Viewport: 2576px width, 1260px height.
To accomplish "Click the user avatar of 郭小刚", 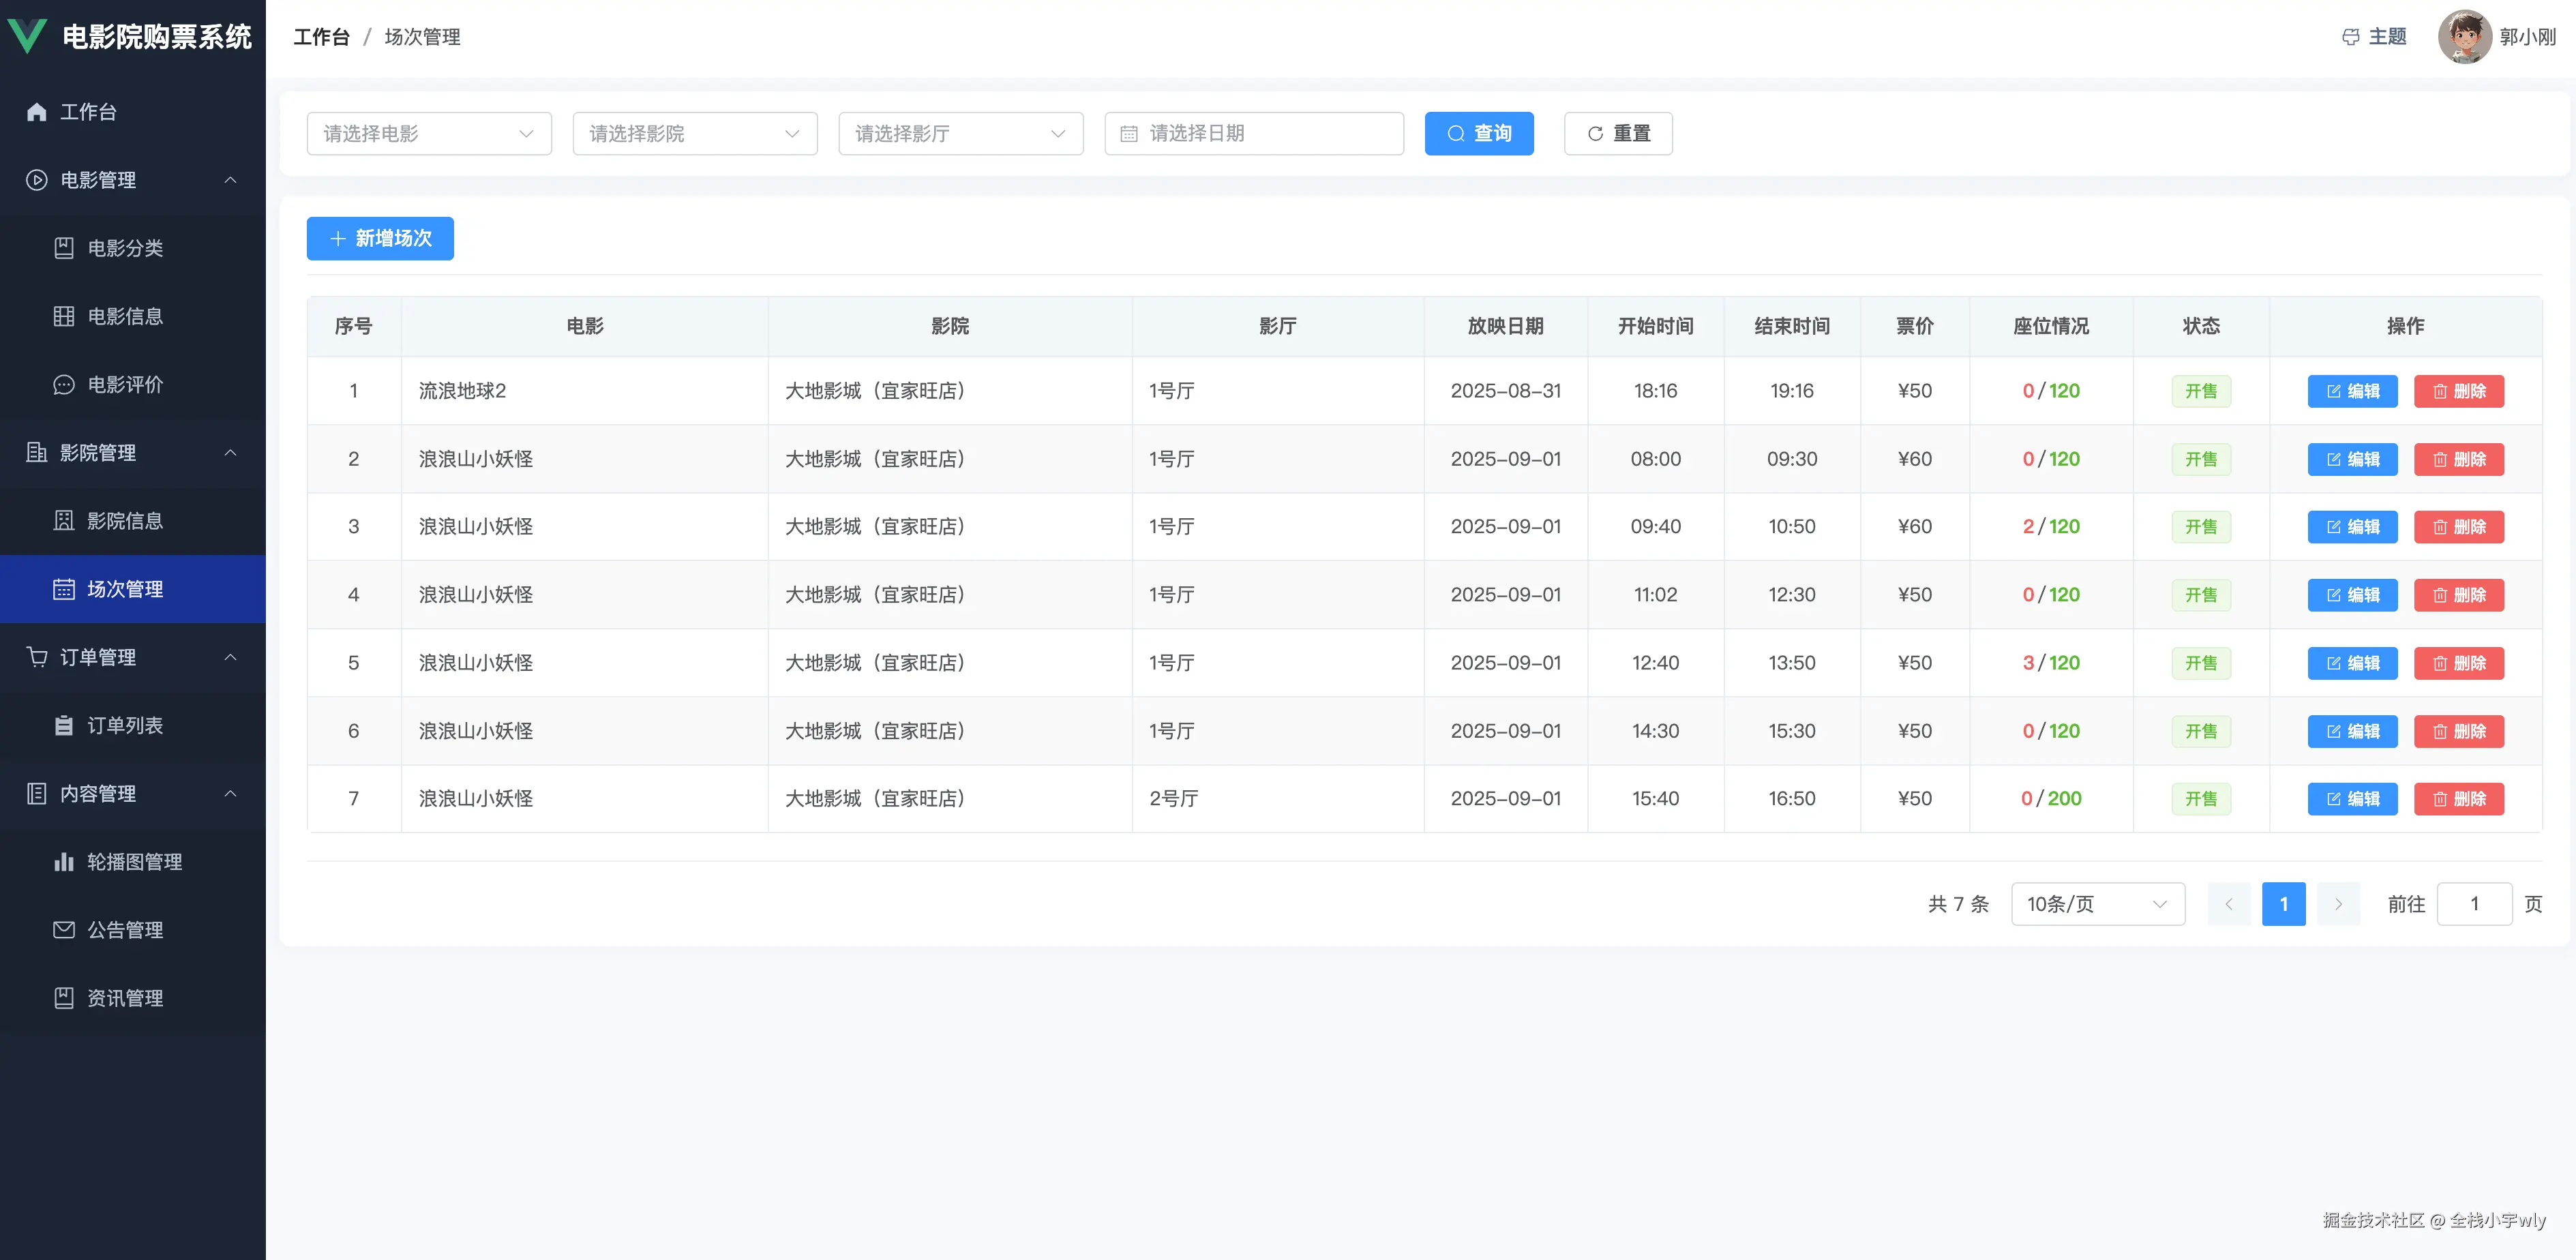I will [x=2464, y=37].
